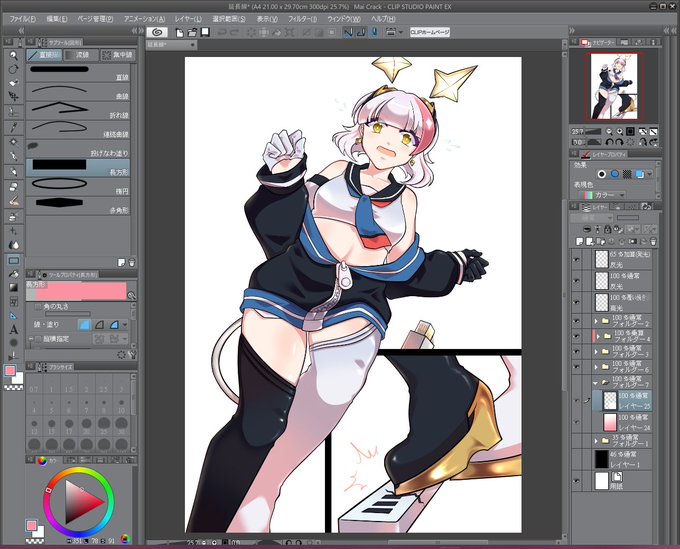
Task: Hide the top 65% add glow layer
Action: [576, 259]
